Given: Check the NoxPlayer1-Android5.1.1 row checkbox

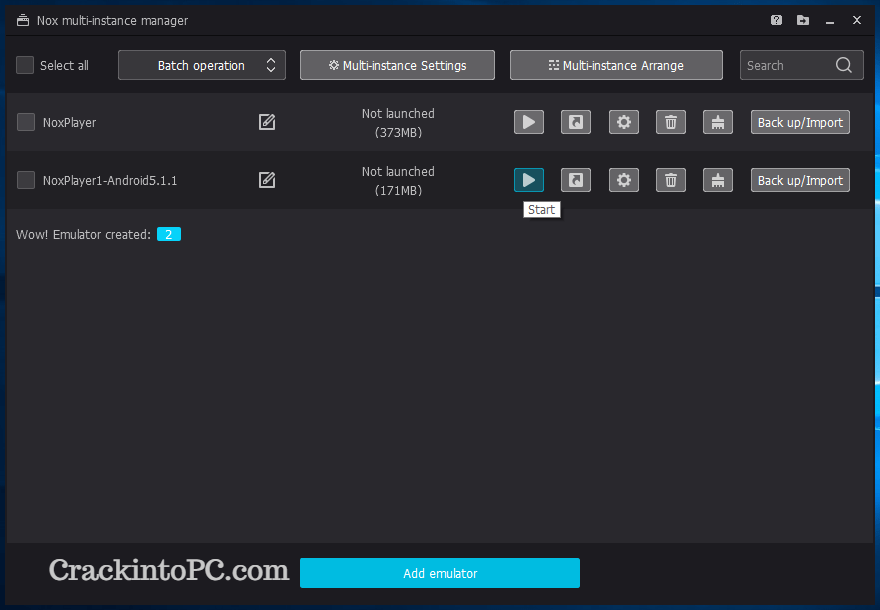Looking at the screenshot, I should click(x=26, y=180).
